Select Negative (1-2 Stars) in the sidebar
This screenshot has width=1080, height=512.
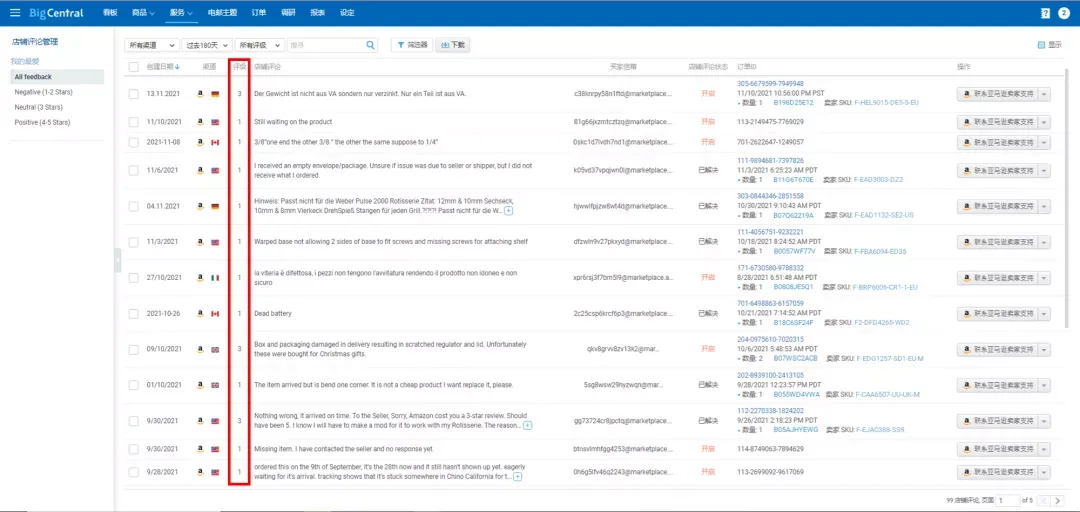pos(43,92)
